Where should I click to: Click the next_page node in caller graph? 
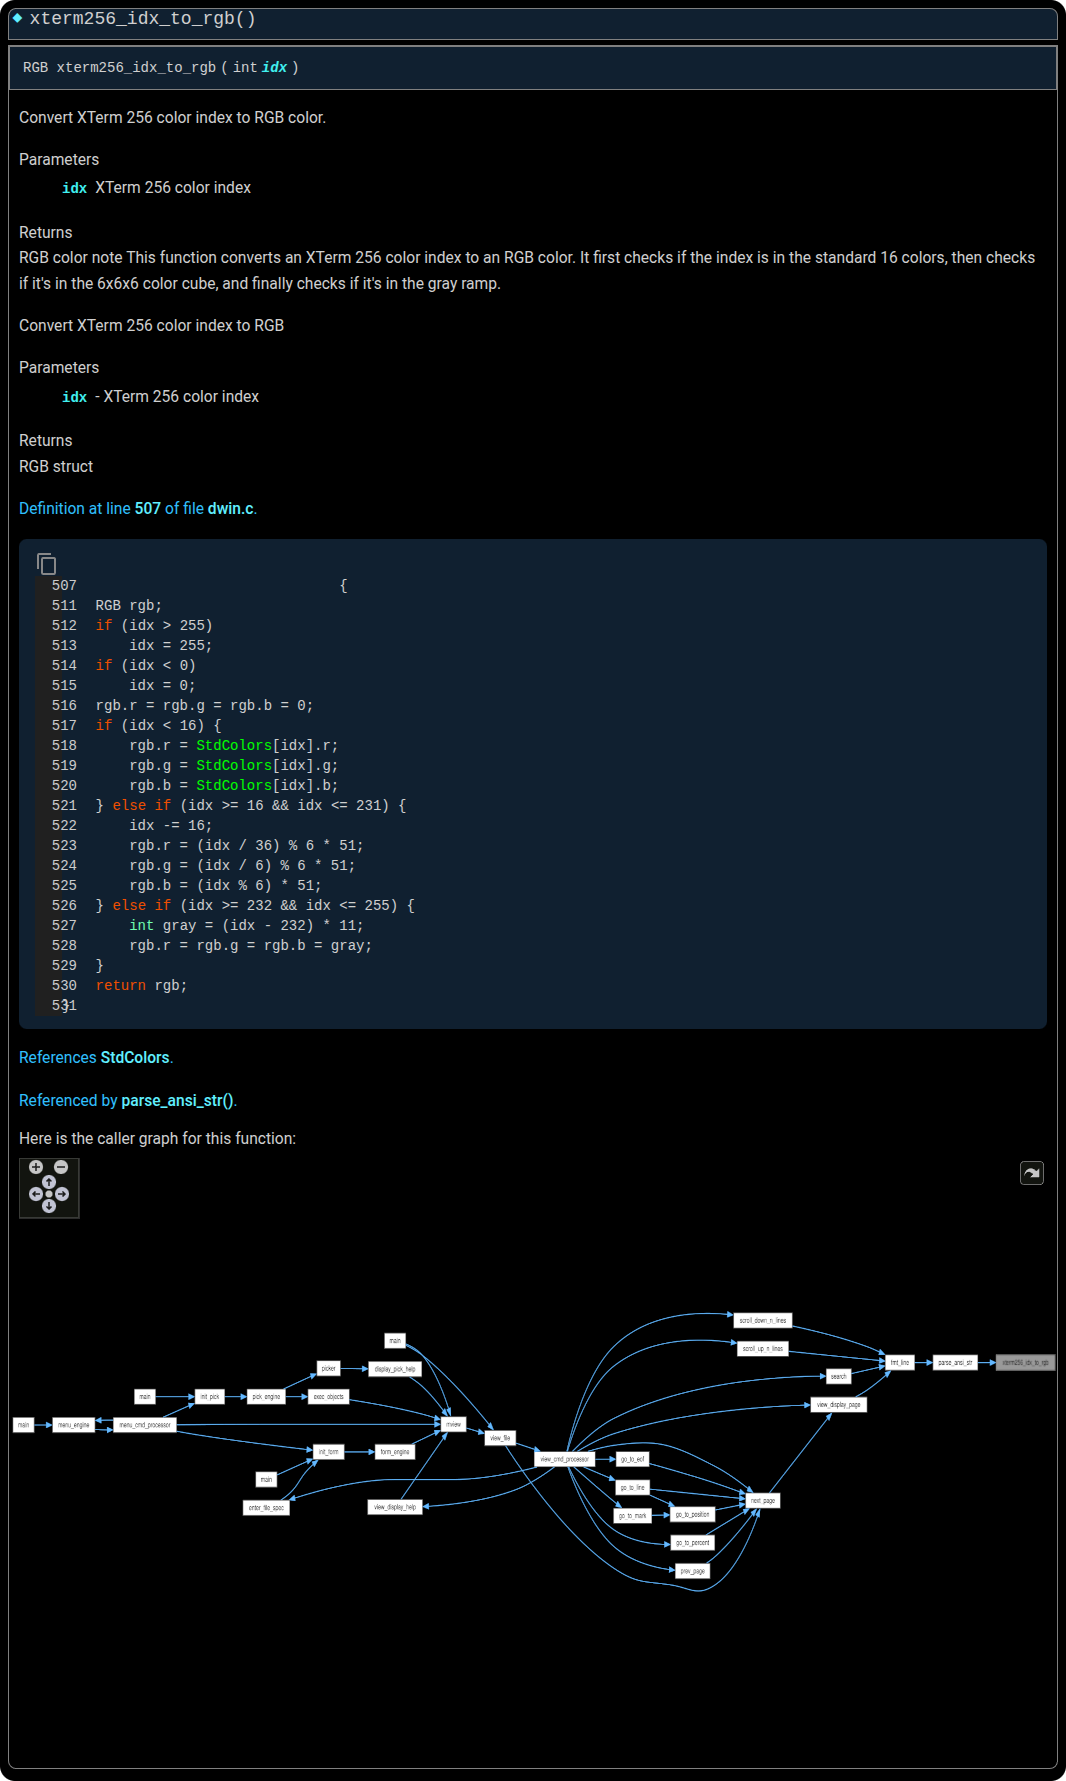(x=762, y=1501)
